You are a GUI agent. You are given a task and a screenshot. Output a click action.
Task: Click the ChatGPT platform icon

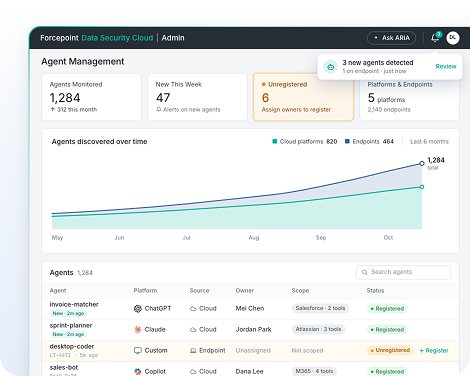(138, 309)
